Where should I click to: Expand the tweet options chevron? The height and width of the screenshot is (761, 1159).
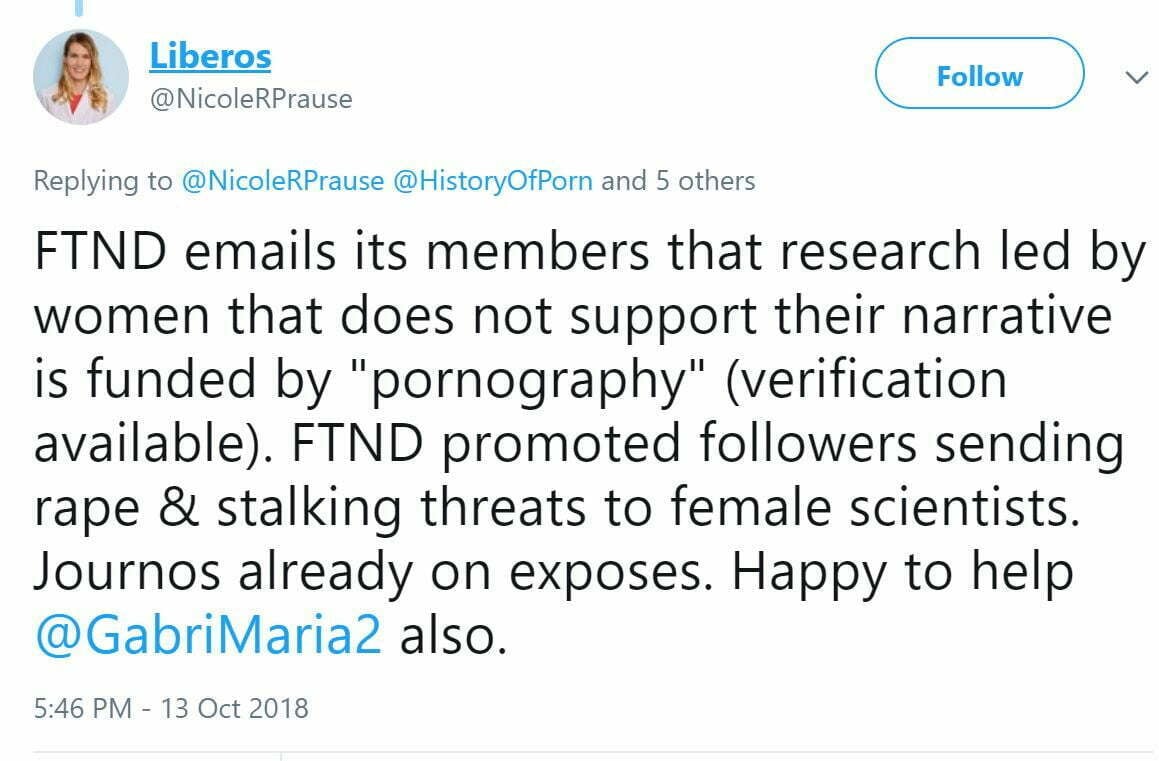point(1136,78)
